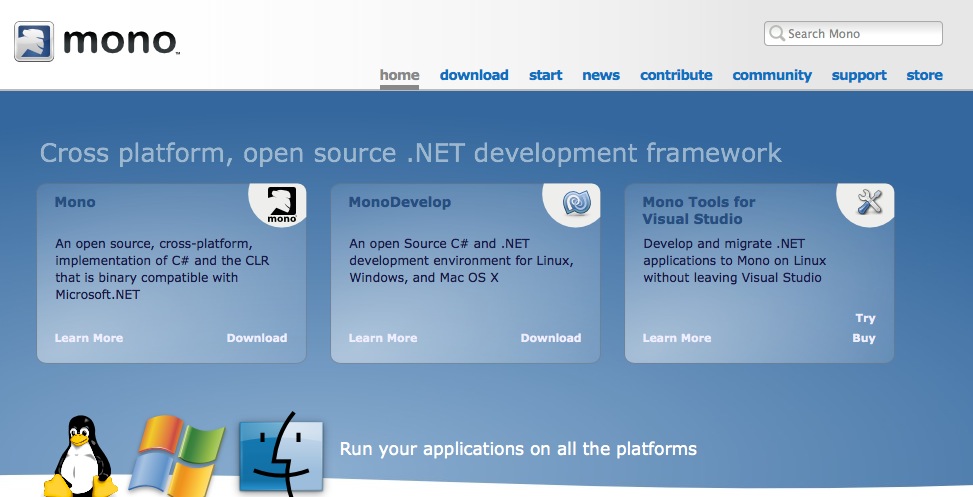973x497 pixels.
Task: Click the MonoDevelop swirl icon
Action: point(576,203)
